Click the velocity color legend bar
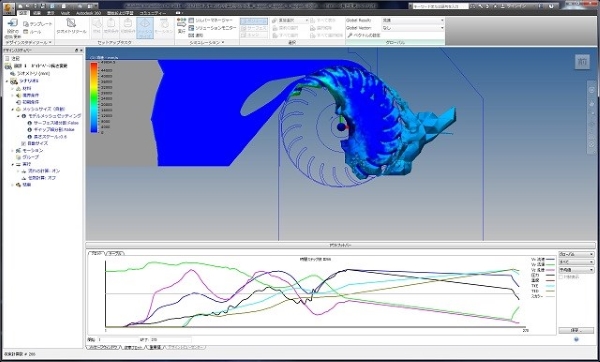 pos(94,98)
